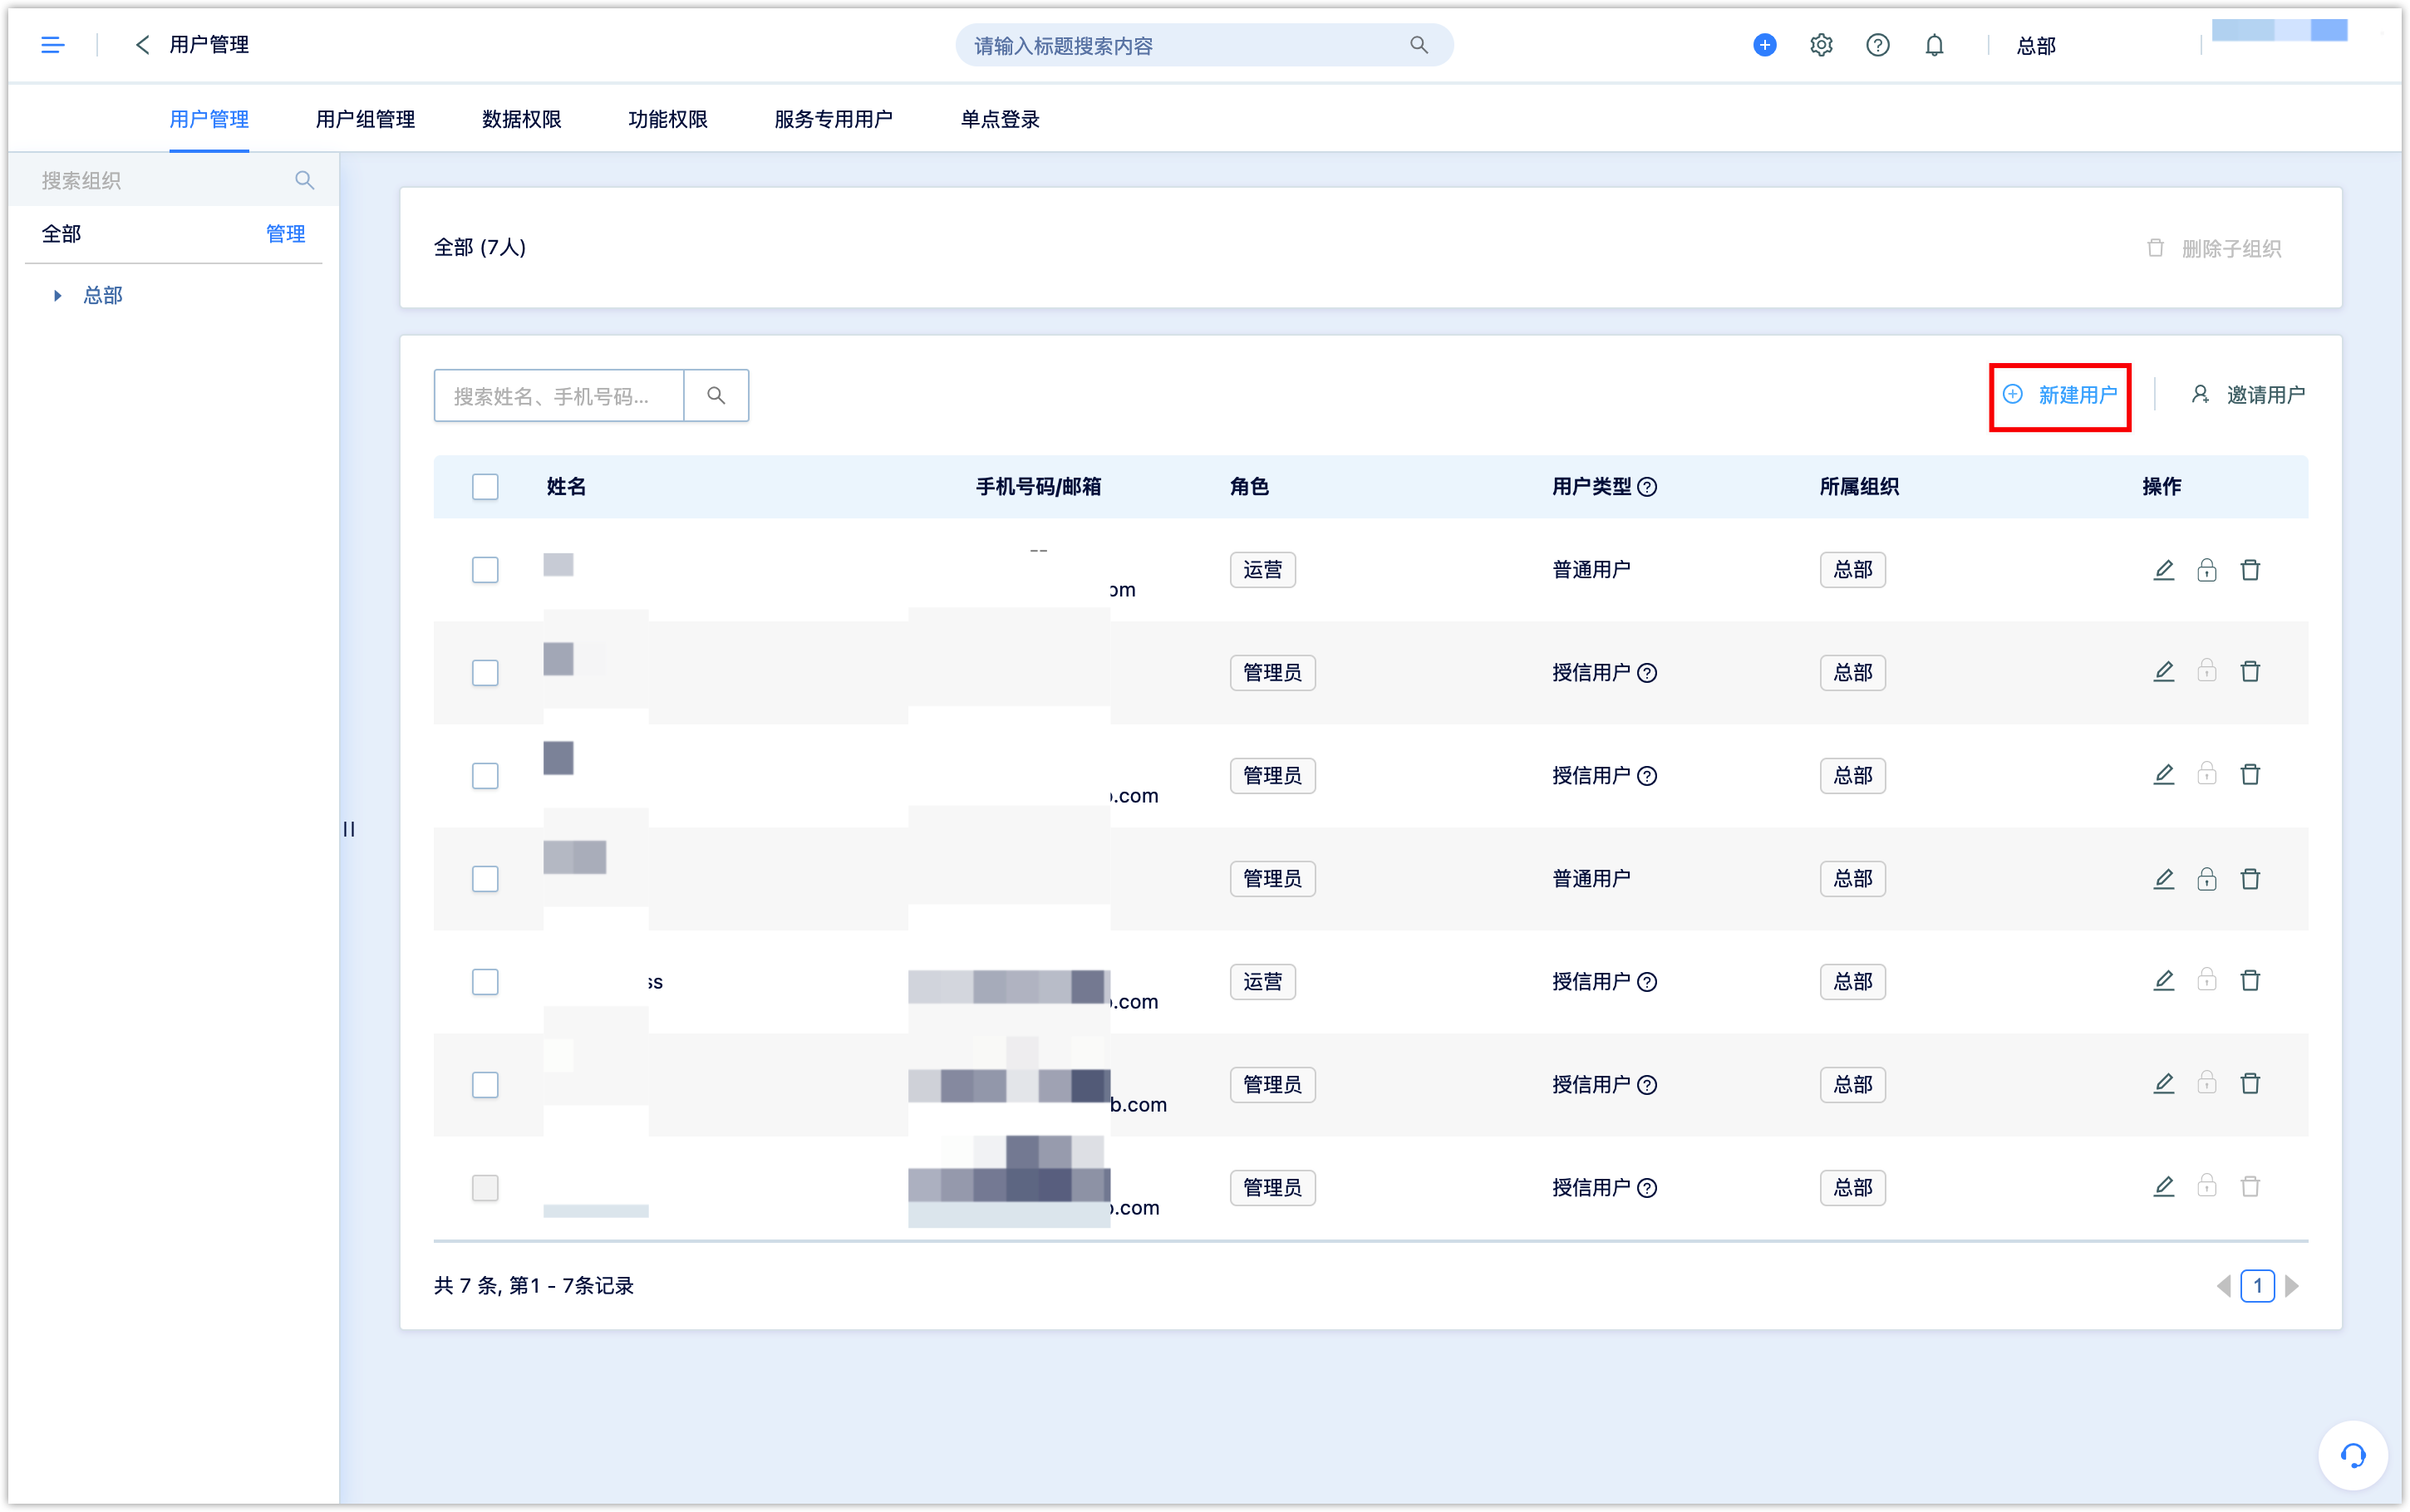Click the 姓名 column header
The width and height of the screenshot is (2410, 1512).
[566, 487]
